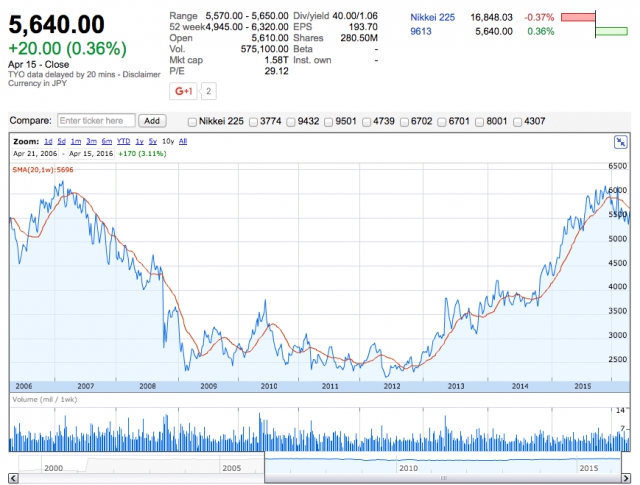Click the 2008 label on chart axis
This screenshot has height=485, width=640.
(147, 386)
